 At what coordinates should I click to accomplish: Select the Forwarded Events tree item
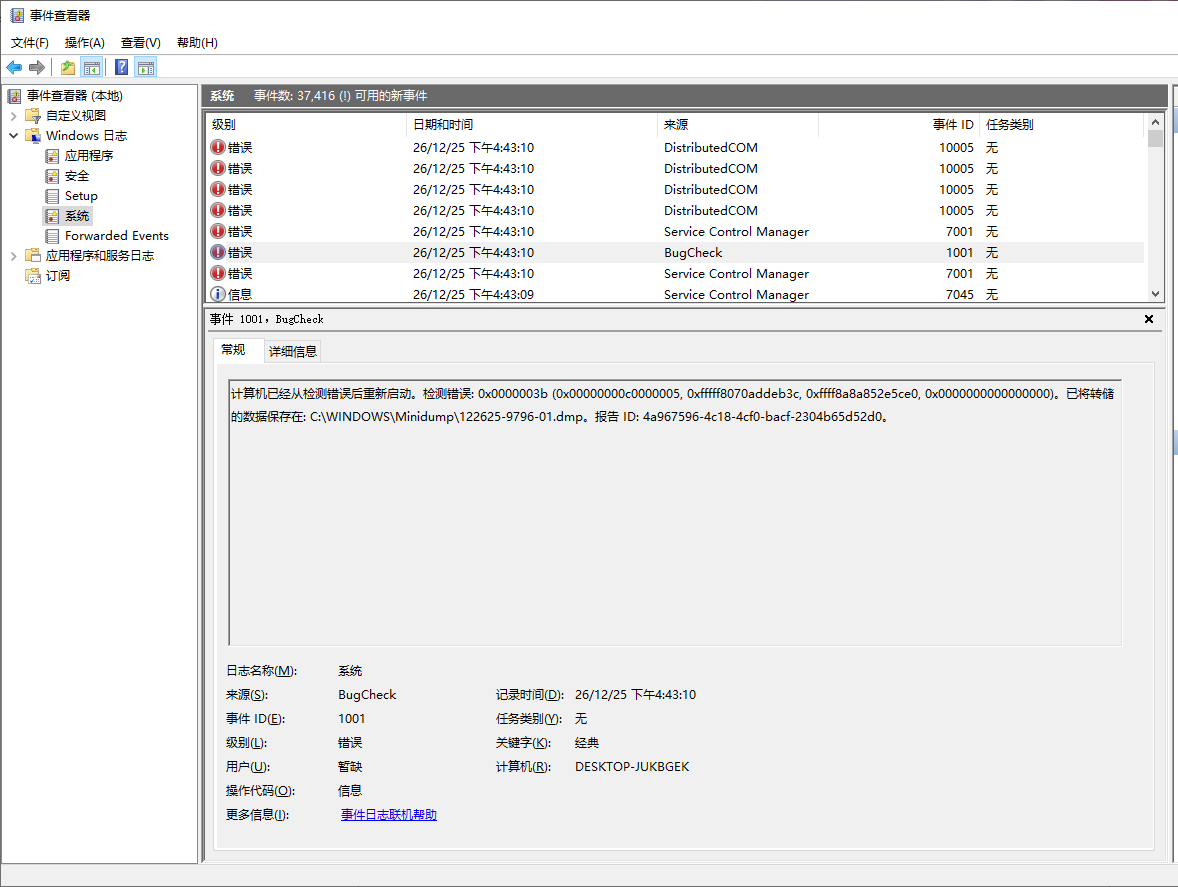pos(116,236)
